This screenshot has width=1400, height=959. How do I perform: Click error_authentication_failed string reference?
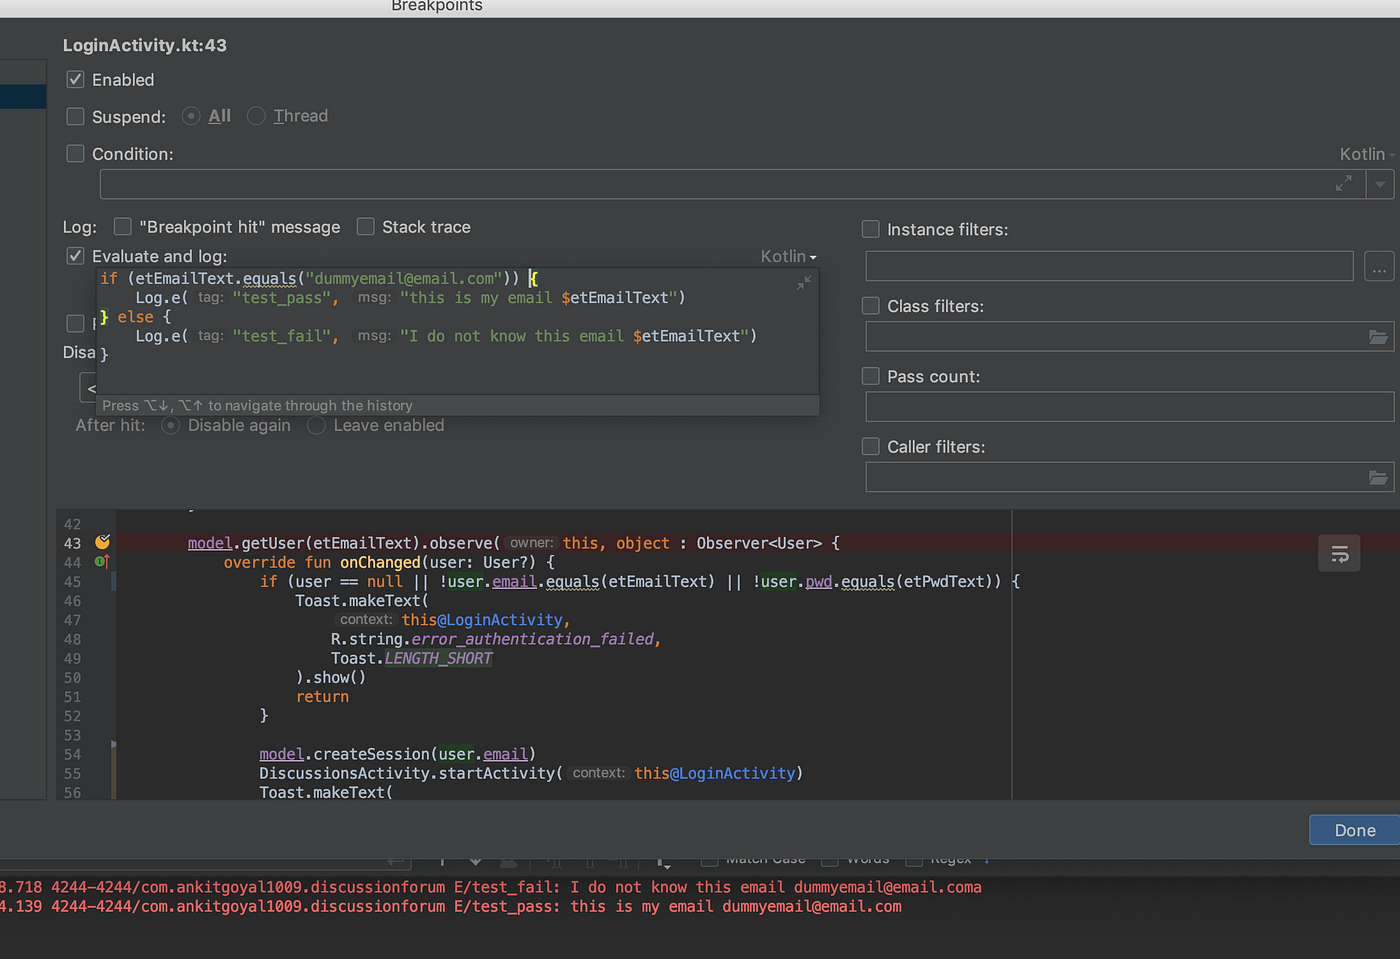(532, 639)
